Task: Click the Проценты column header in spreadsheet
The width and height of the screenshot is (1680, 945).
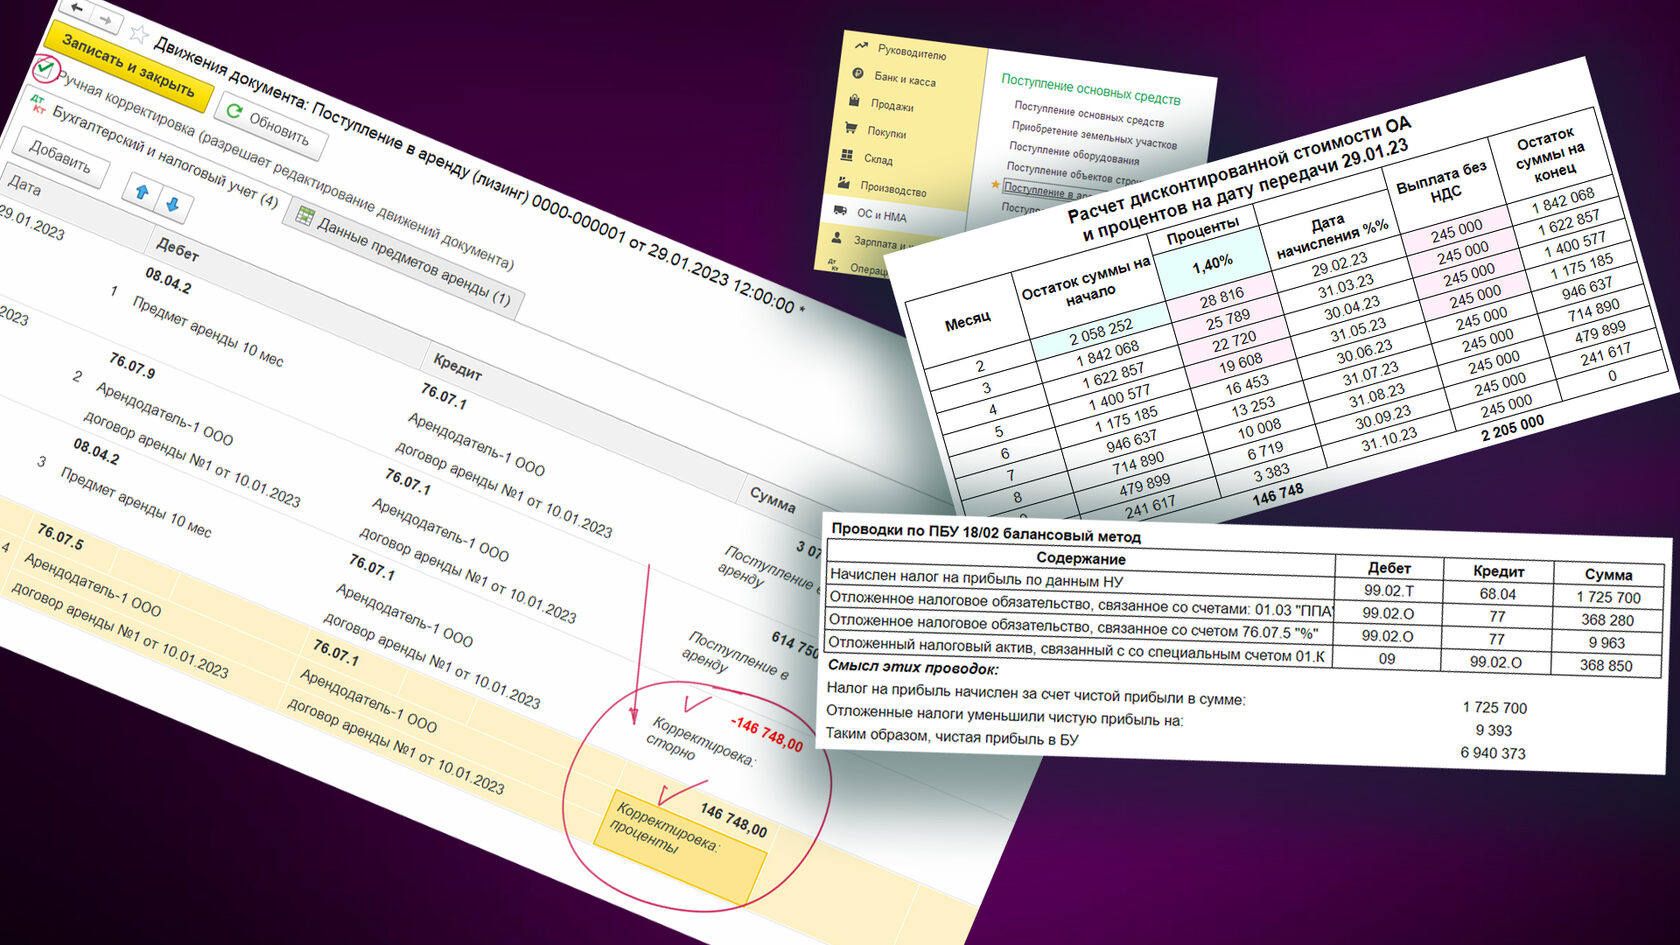Action: [1202, 231]
